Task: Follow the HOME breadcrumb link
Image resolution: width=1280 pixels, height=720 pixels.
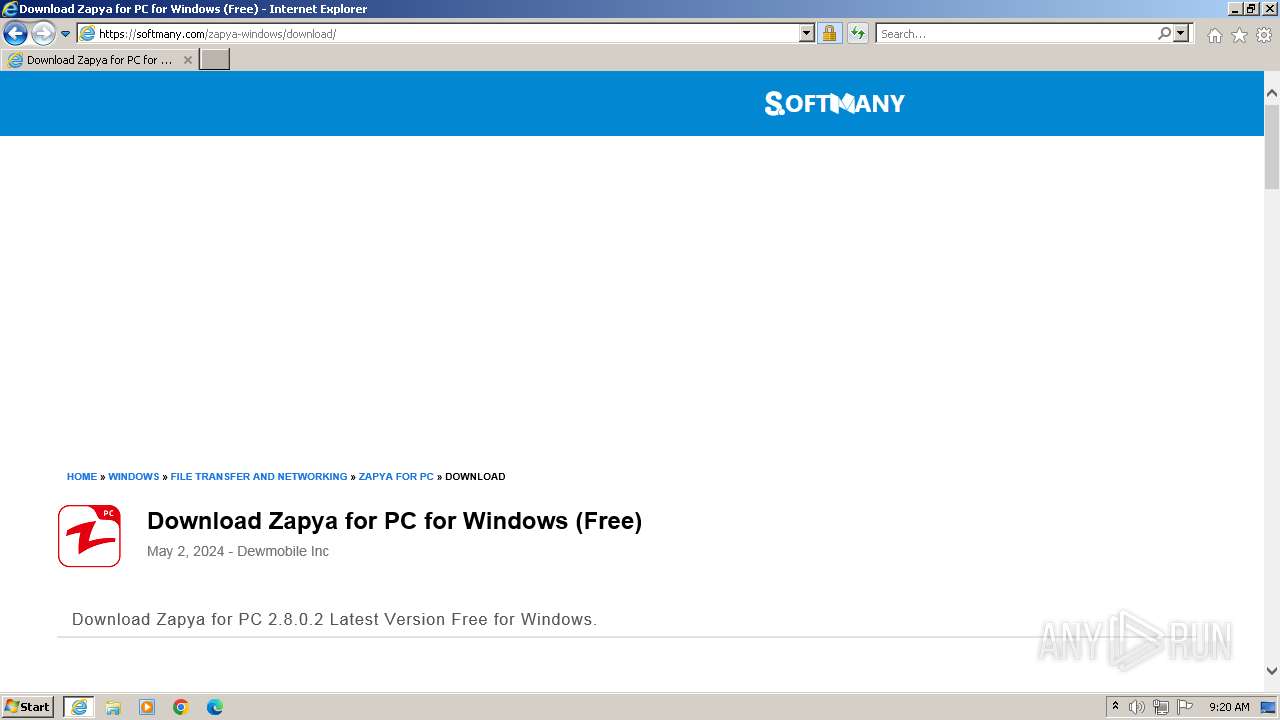Action: click(x=82, y=477)
